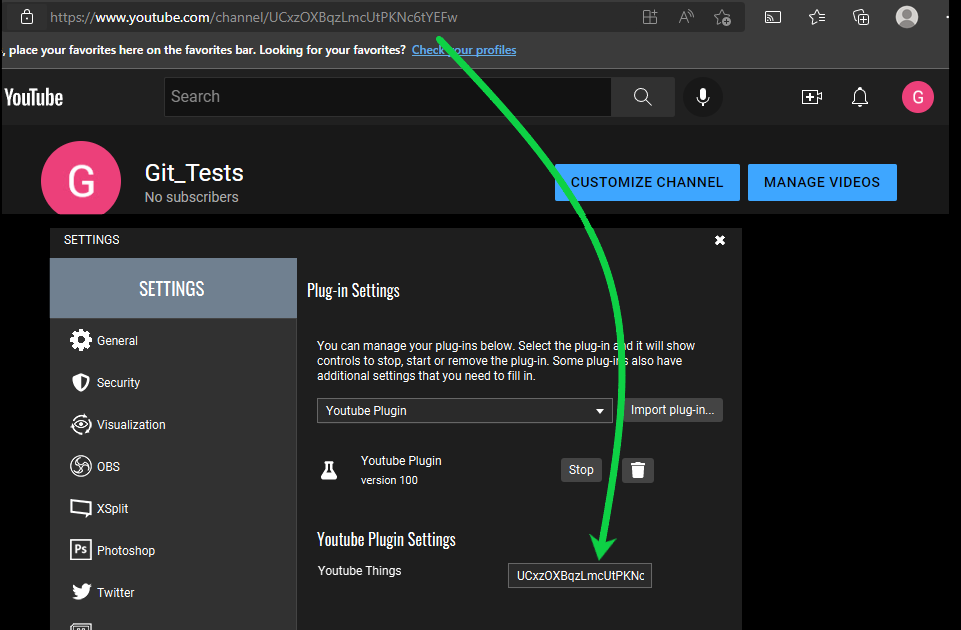Open General settings category
This screenshot has height=630, width=961.
[173, 340]
